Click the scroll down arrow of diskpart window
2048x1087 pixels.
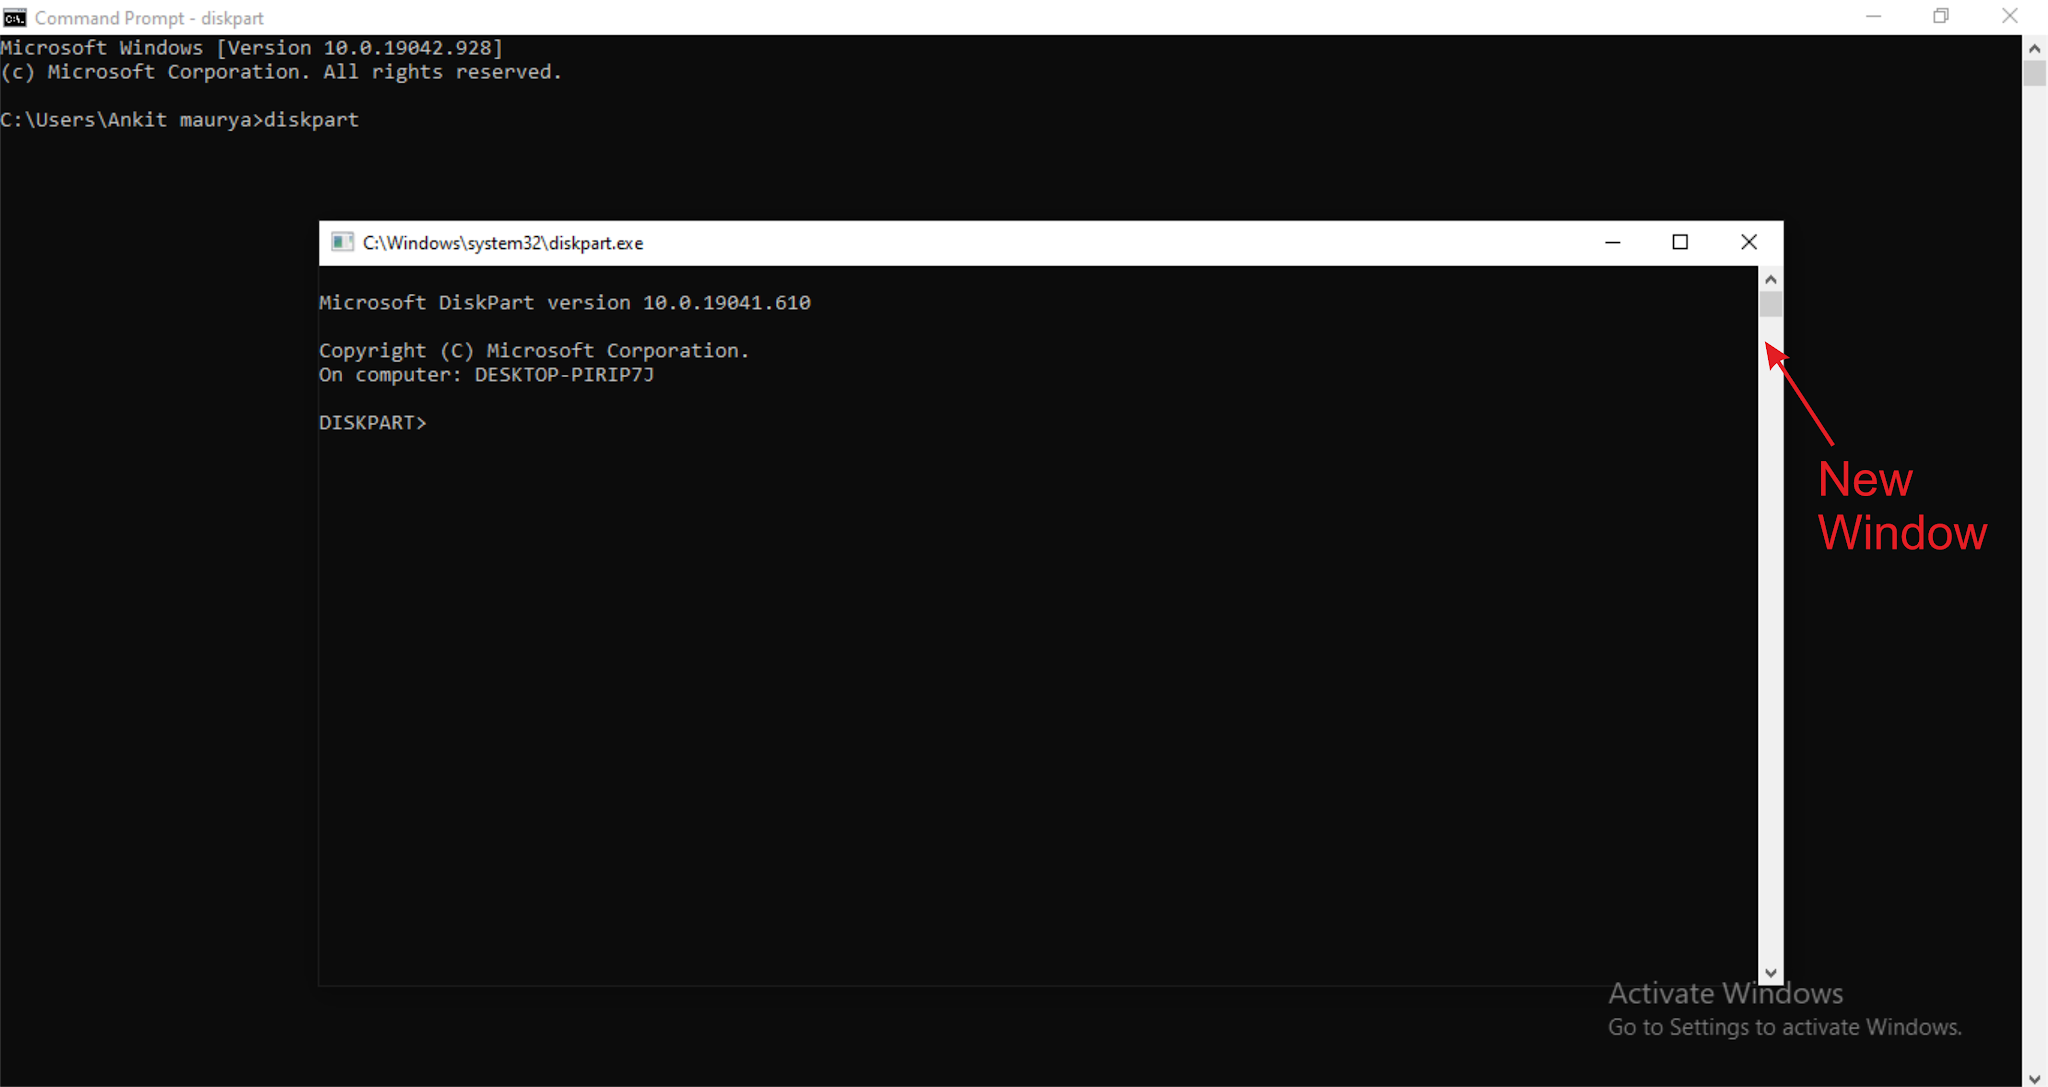(1770, 970)
